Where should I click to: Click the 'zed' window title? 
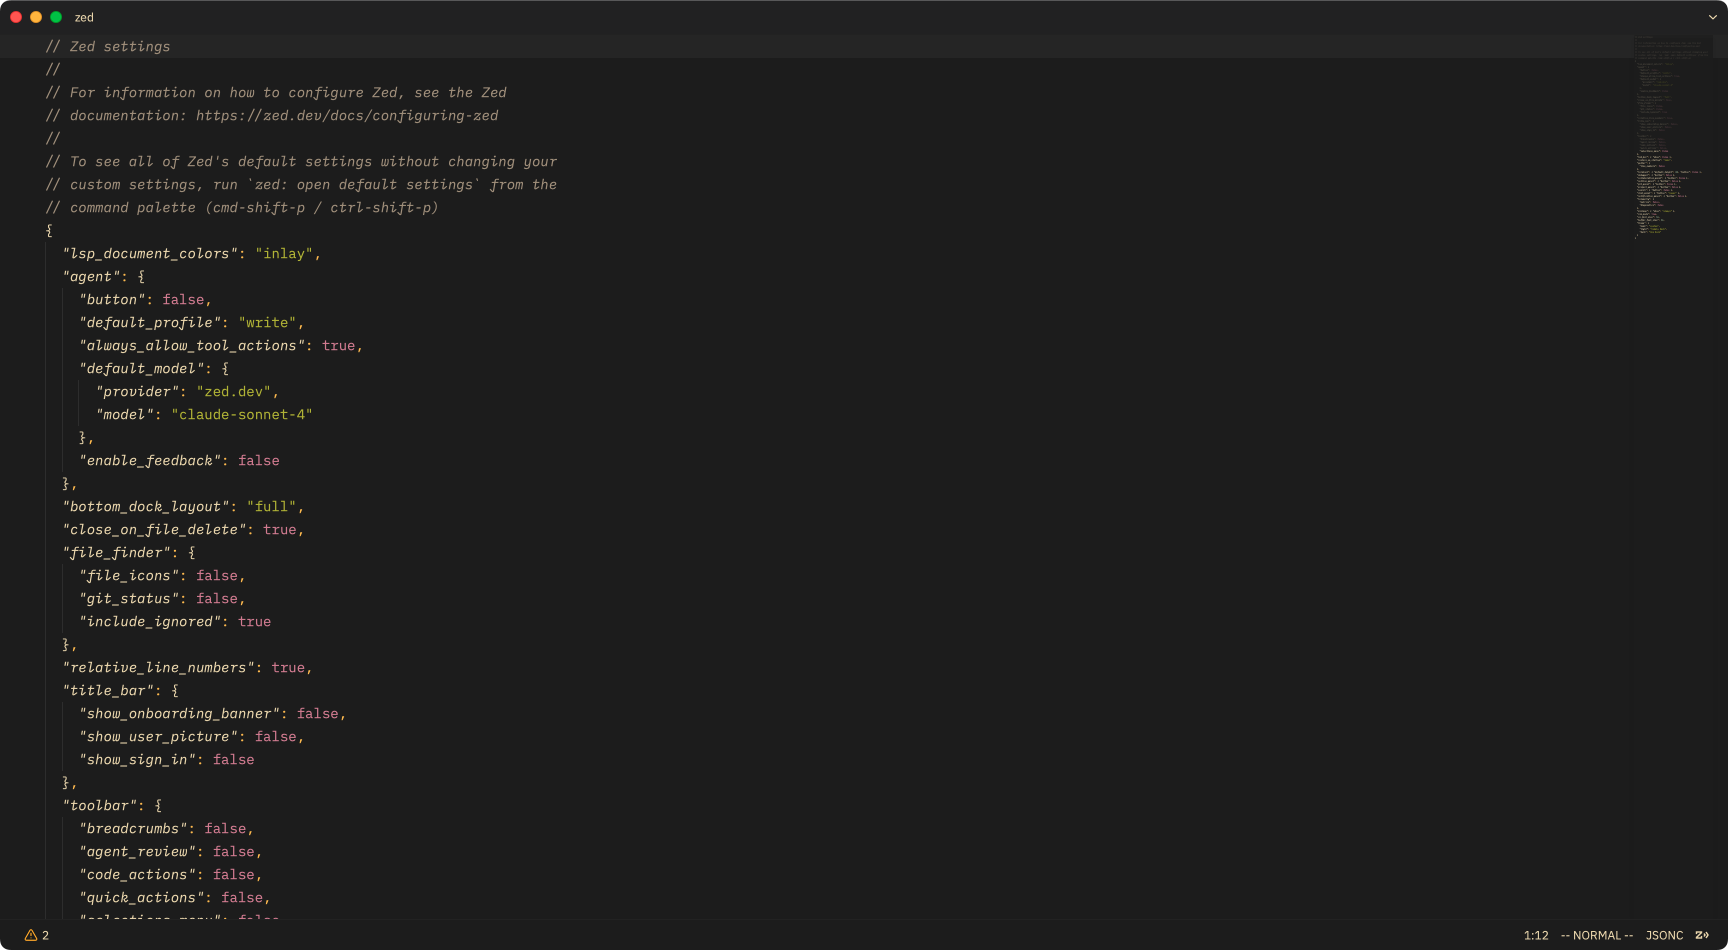(x=84, y=17)
